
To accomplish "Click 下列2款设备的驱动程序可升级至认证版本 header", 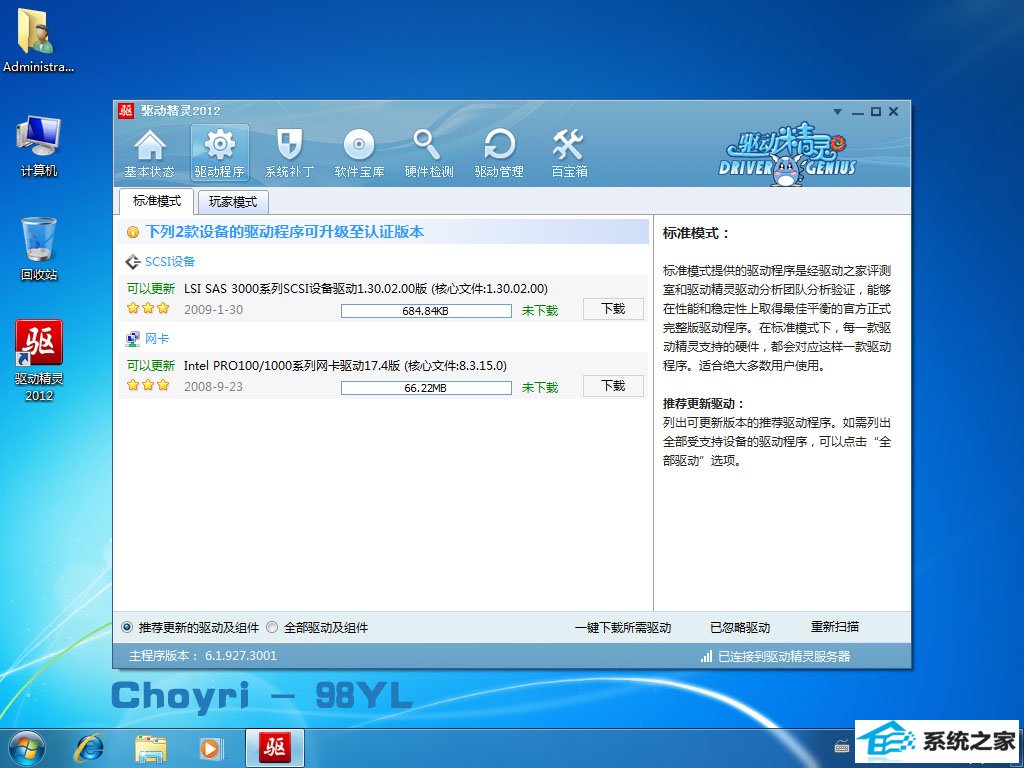I will (x=284, y=232).
